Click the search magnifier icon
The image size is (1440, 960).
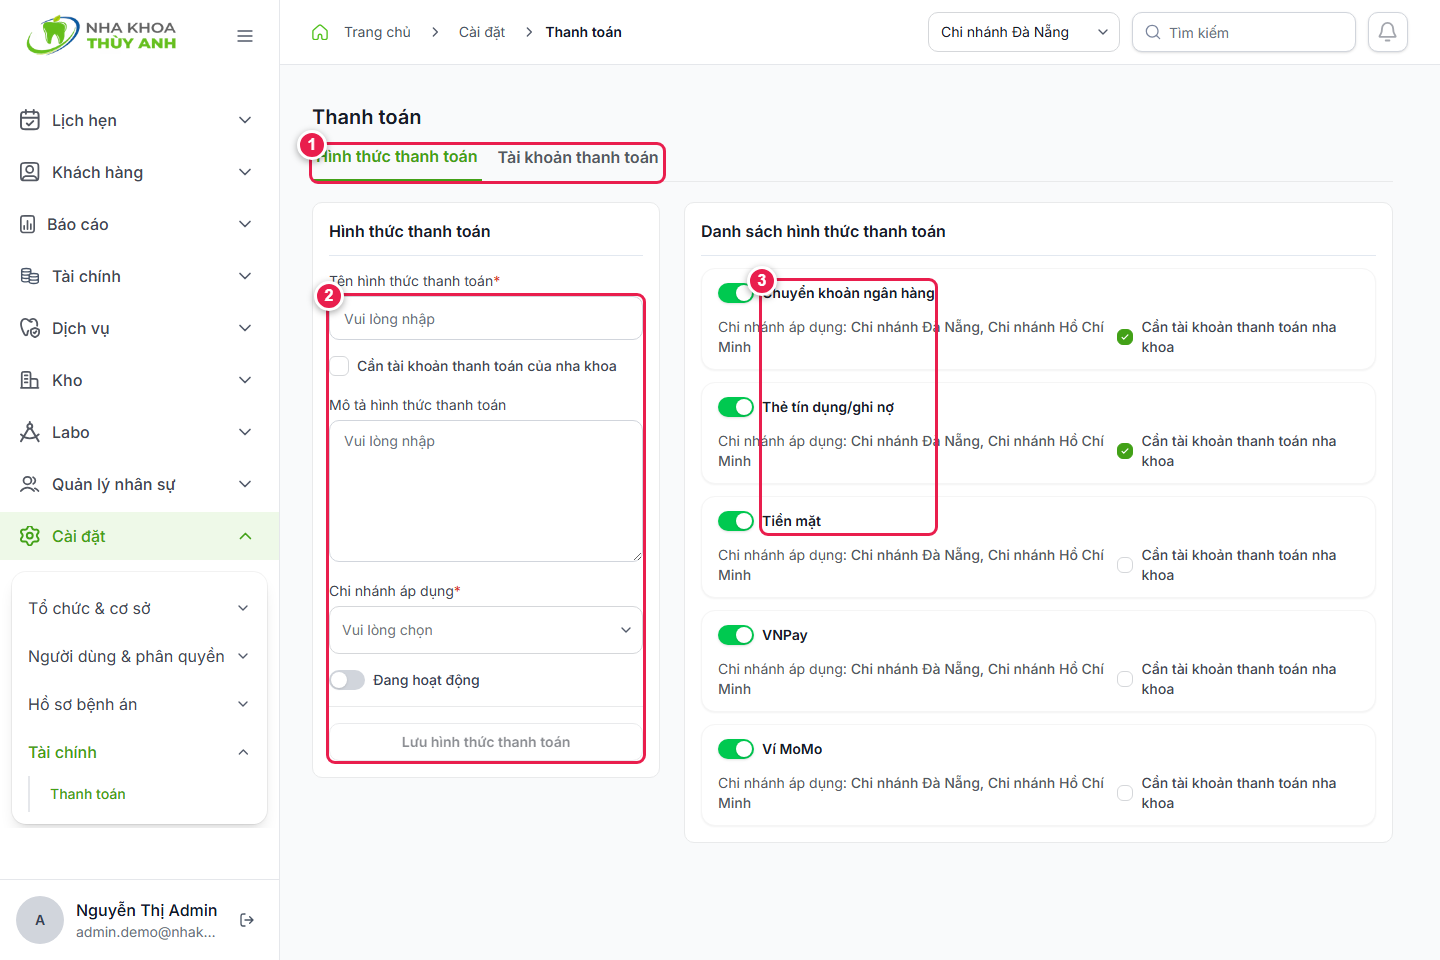1153,32
